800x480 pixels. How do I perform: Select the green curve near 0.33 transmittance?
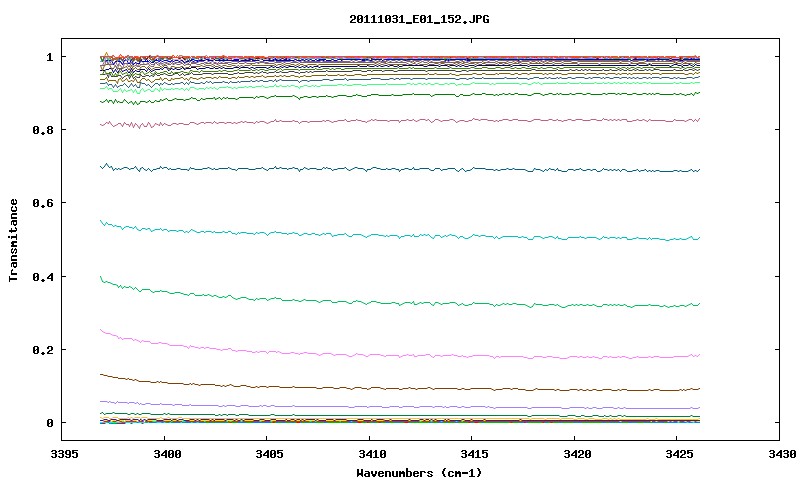(x=398, y=304)
